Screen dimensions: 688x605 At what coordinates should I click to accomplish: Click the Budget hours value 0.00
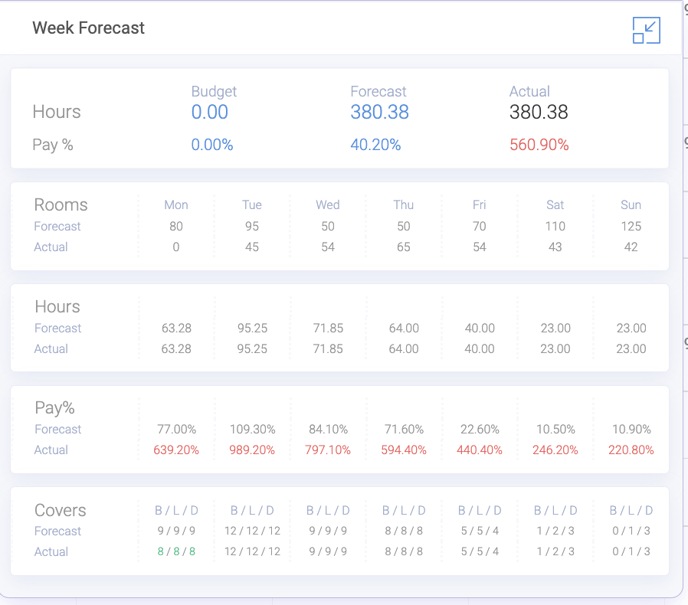210,112
